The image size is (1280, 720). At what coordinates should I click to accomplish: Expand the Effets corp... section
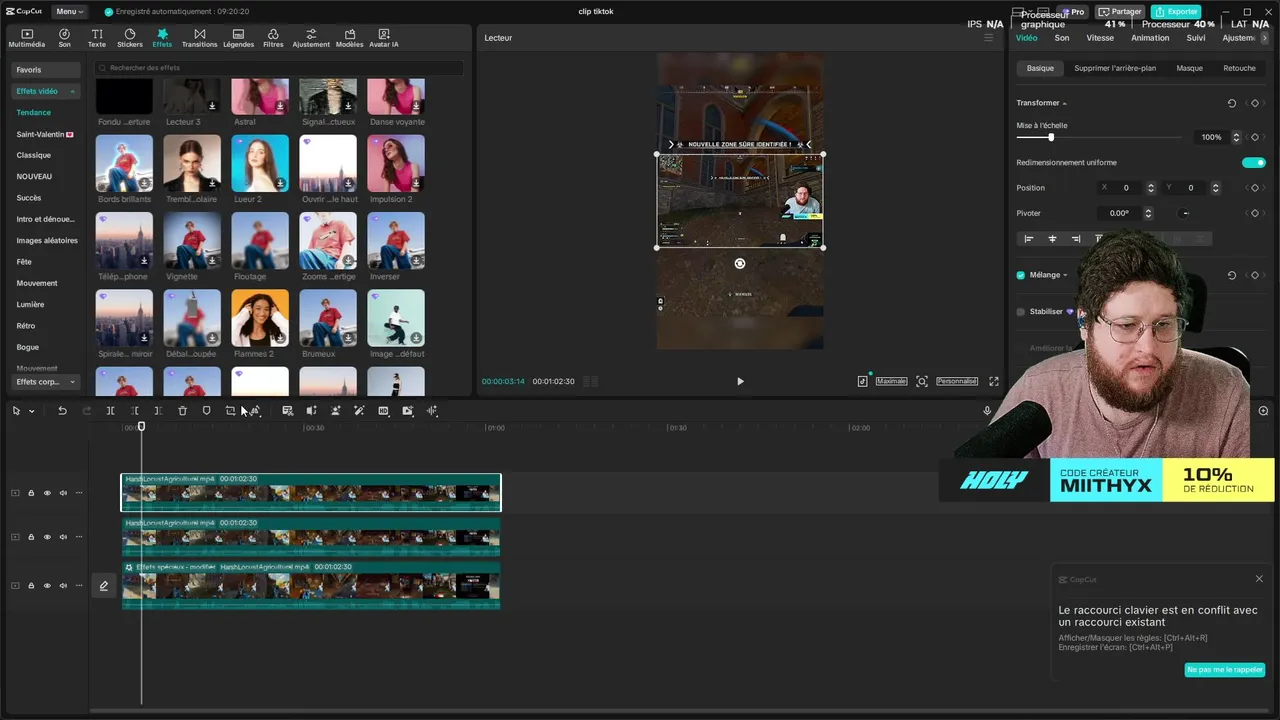(46, 382)
